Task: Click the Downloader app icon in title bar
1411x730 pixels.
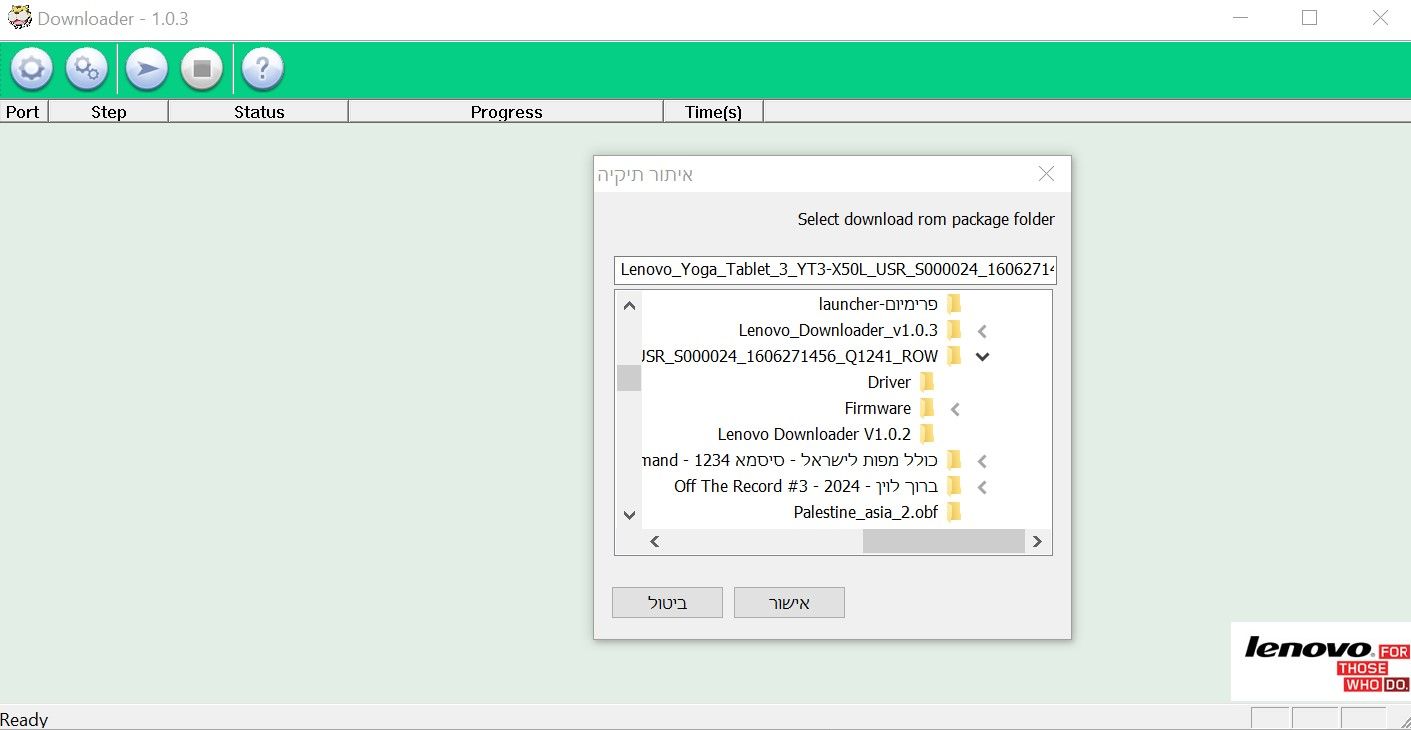Action: coord(19,18)
